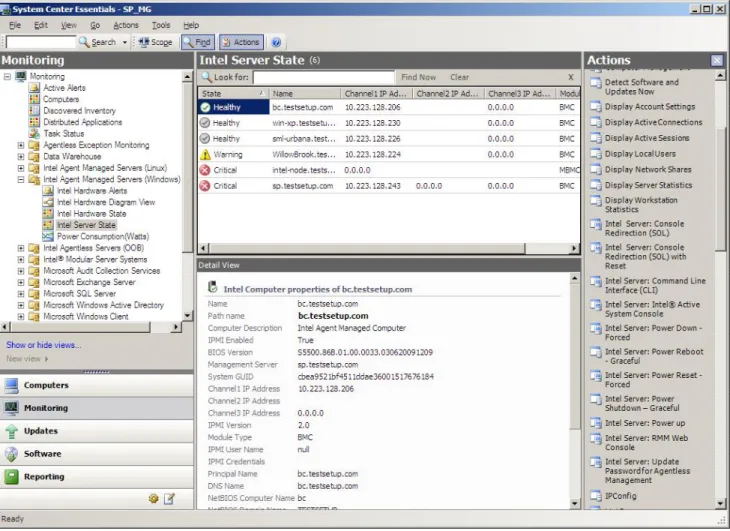The width and height of the screenshot is (730, 531).
Task: Click the Active Alerts view icon
Action: tap(34, 87)
